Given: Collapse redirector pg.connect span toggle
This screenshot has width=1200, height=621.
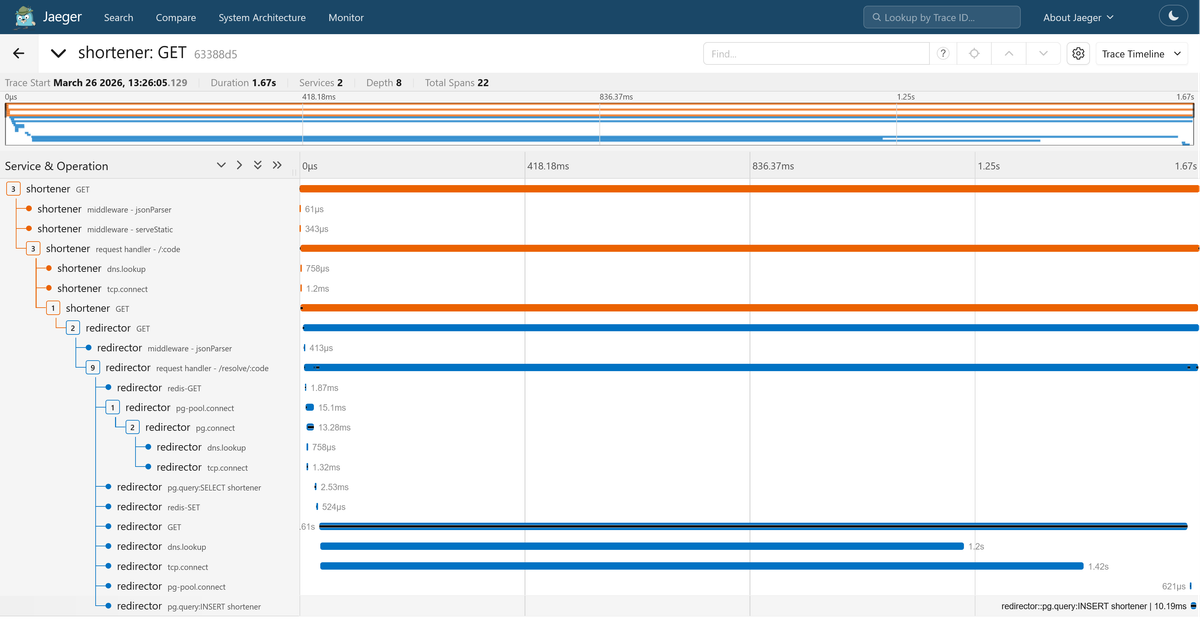Looking at the screenshot, I should pos(133,427).
